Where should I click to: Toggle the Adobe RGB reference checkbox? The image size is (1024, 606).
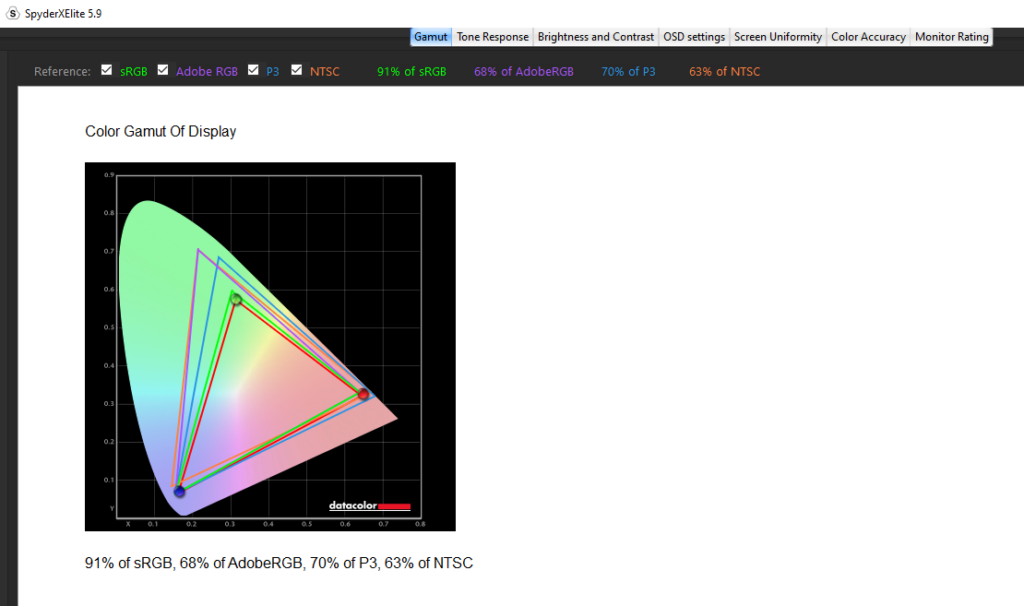[x=163, y=71]
